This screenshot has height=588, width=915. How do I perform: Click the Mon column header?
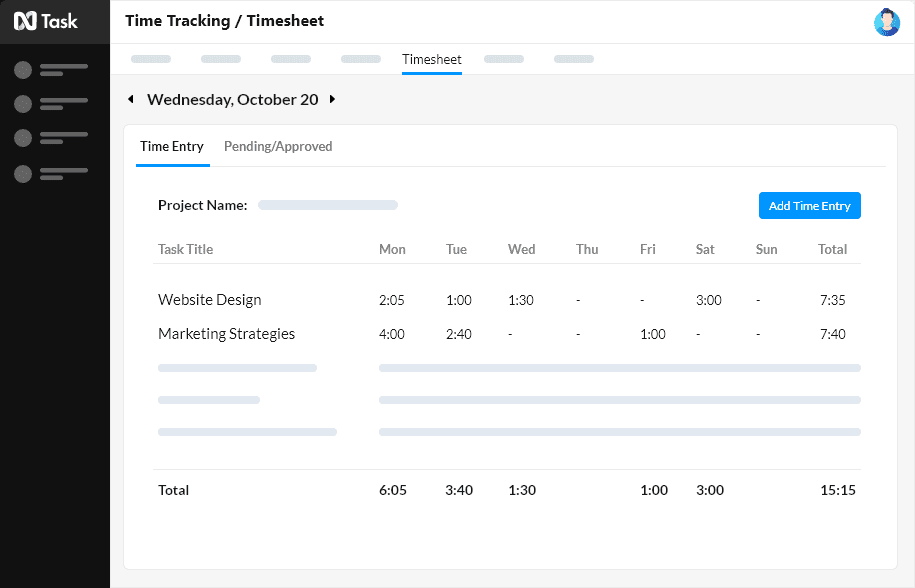pos(392,249)
